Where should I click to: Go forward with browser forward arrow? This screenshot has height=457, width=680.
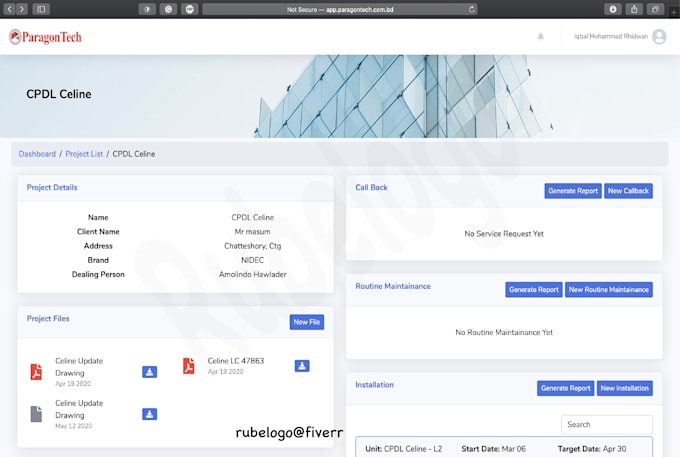[x=22, y=9]
